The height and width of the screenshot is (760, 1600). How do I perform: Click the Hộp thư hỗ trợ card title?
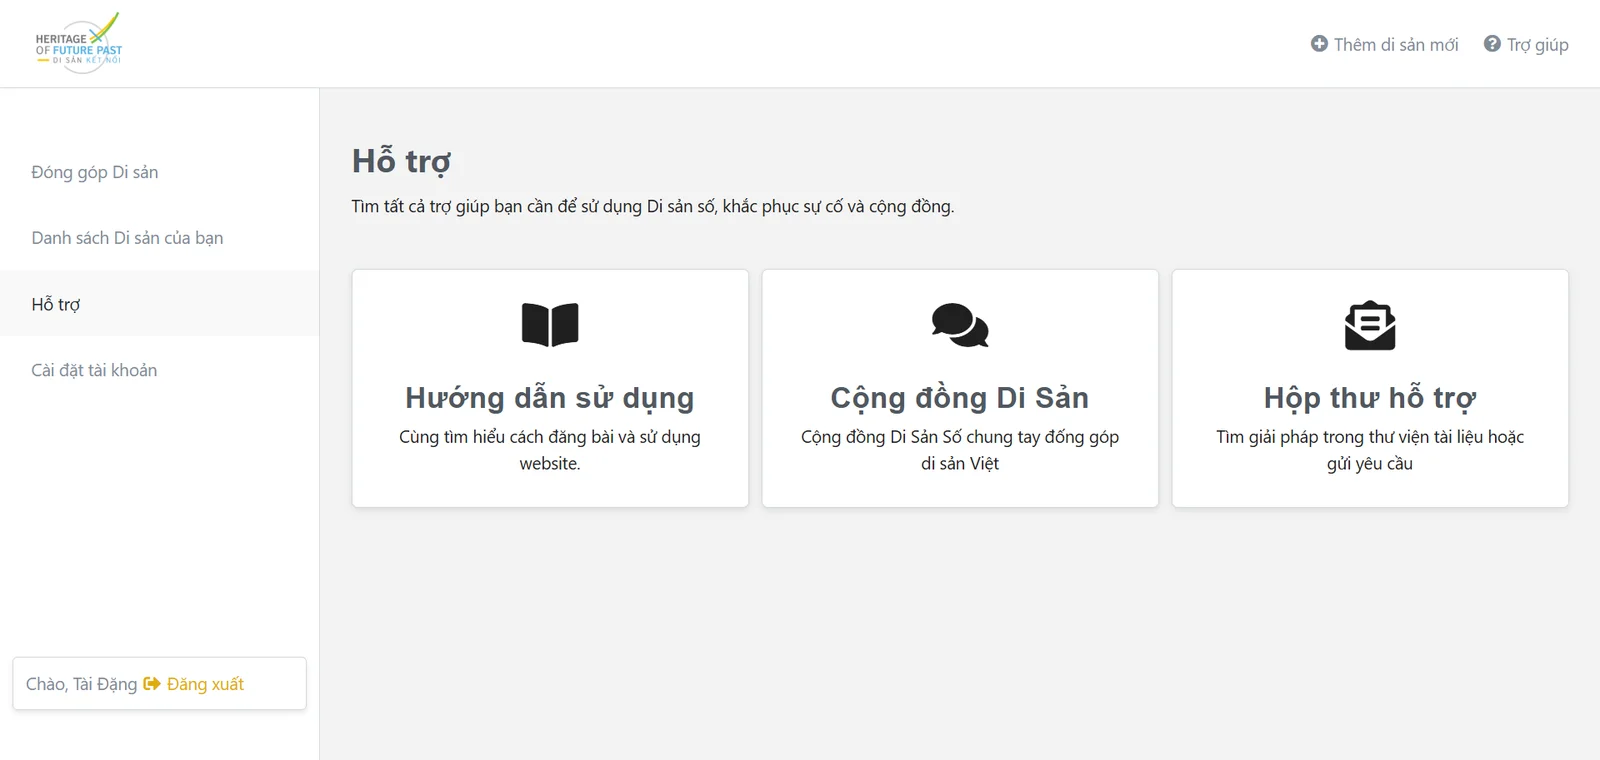(1370, 398)
